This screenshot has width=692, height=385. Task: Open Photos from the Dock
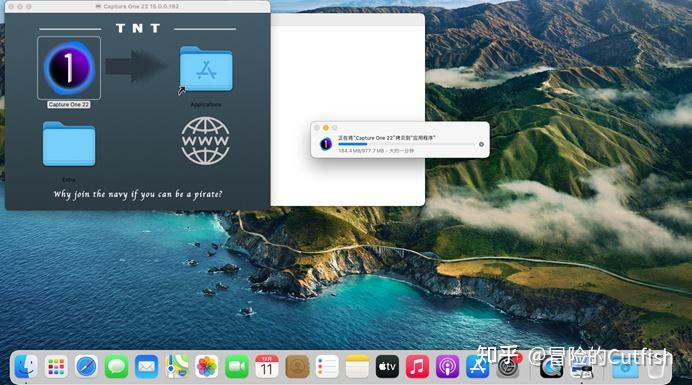207,366
